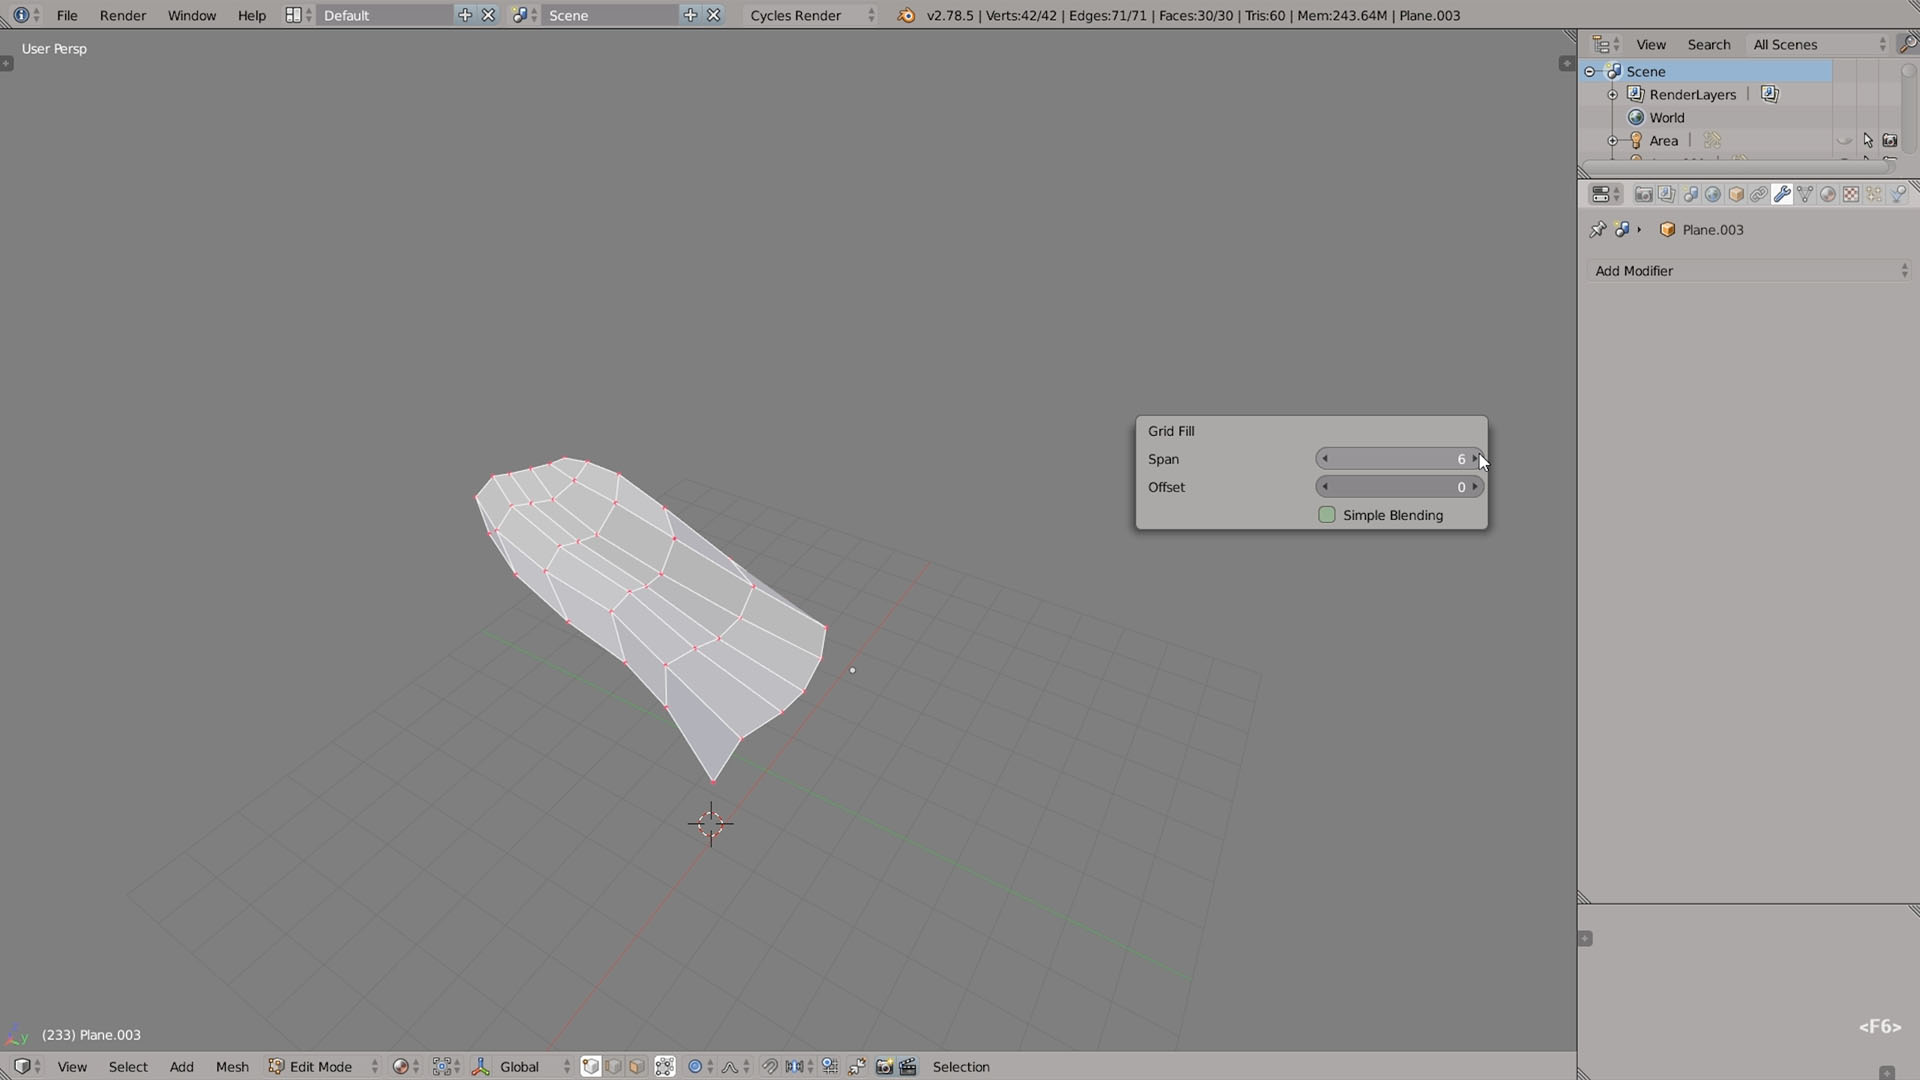This screenshot has width=1920, height=1080.
Task: Open viewport View menu
Action: 72,1067
